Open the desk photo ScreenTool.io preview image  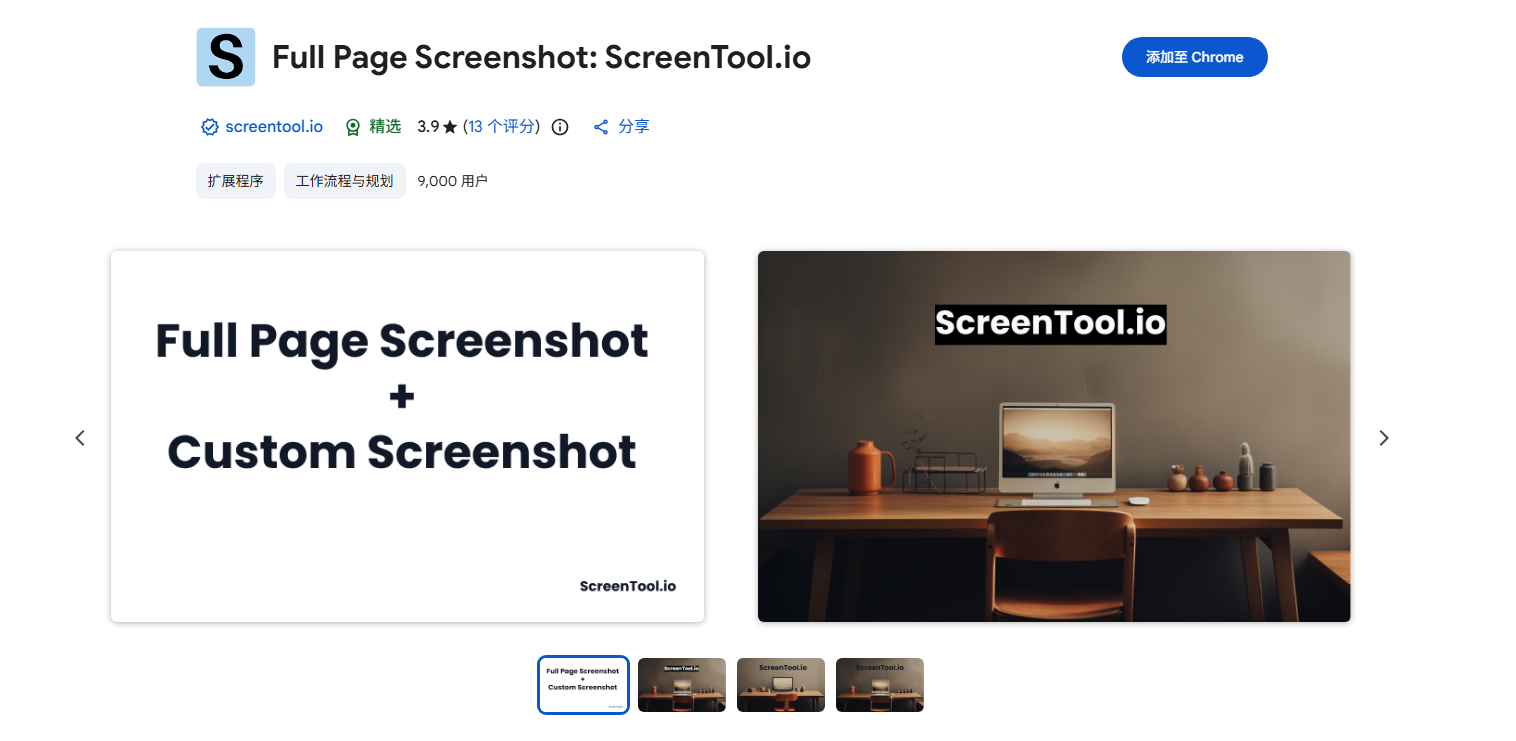point(1054,436)
